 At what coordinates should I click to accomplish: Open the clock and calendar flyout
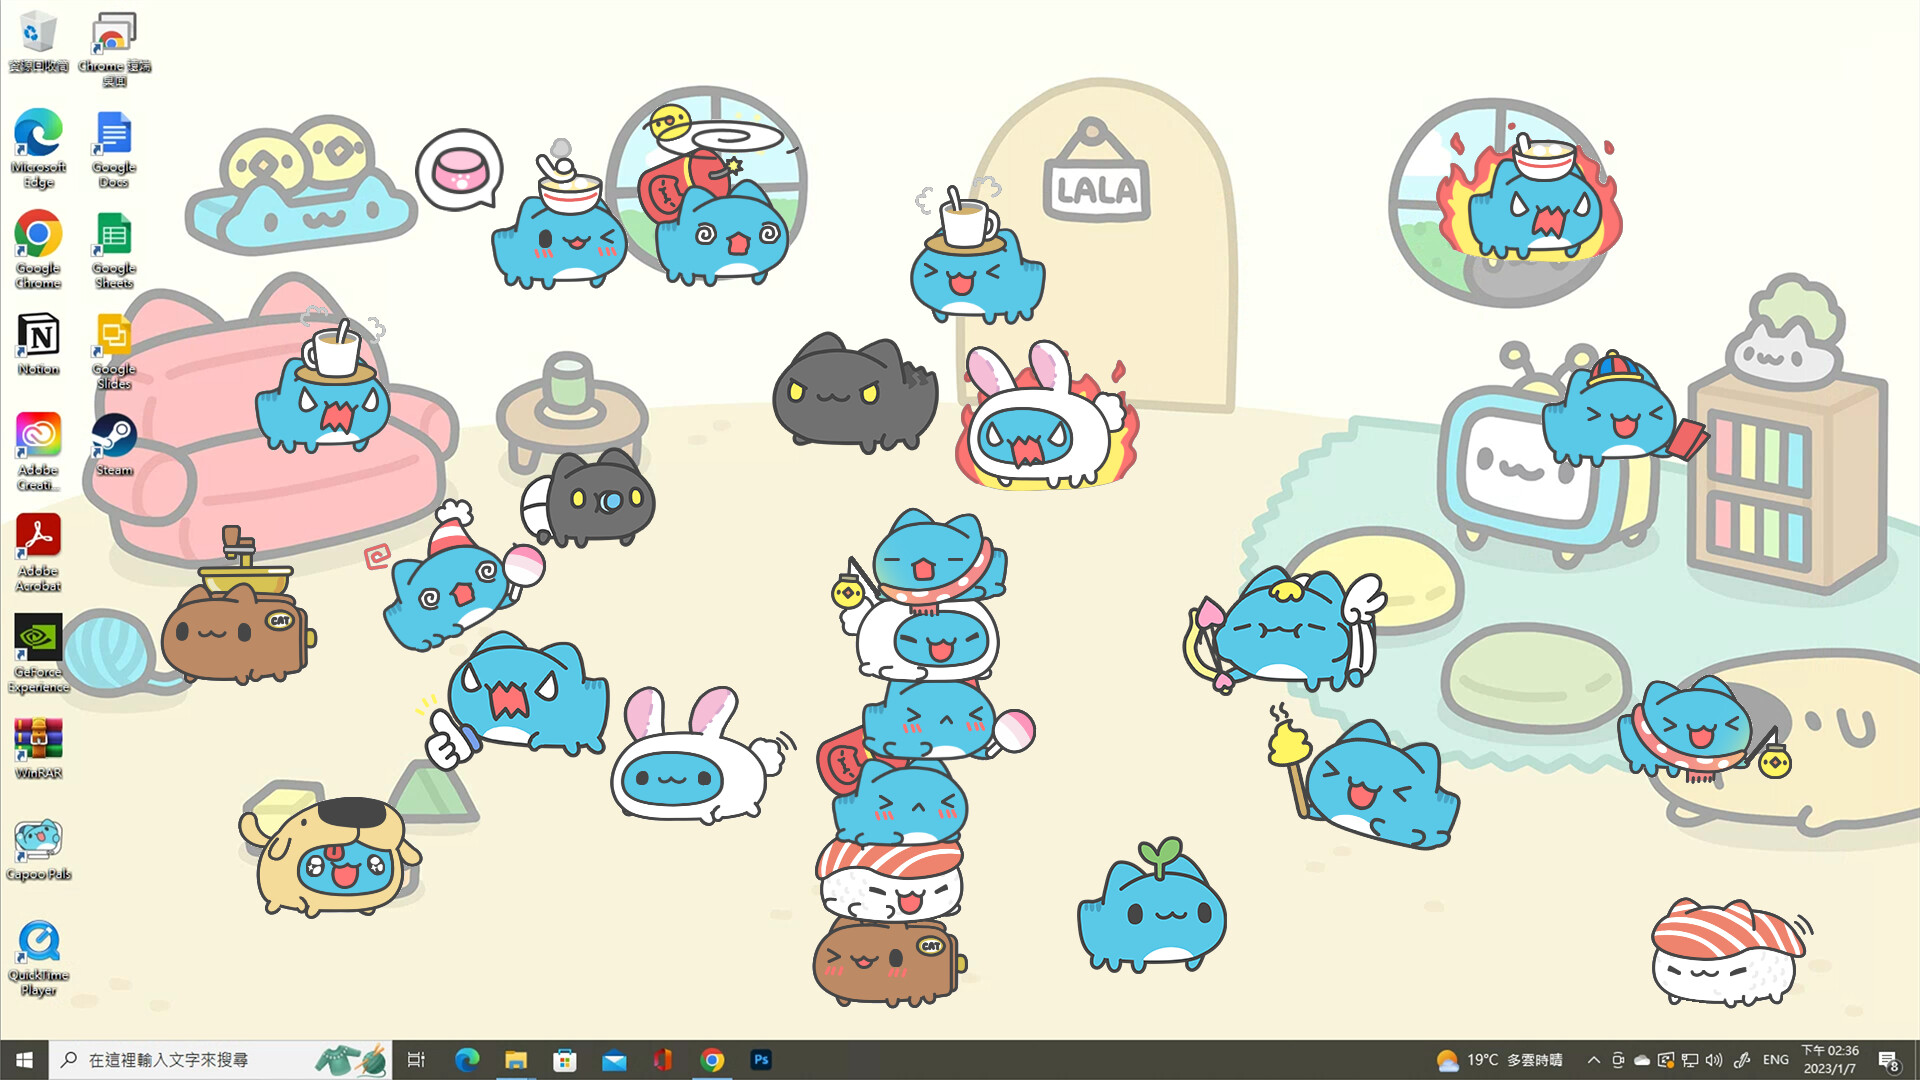tap(1832, 1059)
